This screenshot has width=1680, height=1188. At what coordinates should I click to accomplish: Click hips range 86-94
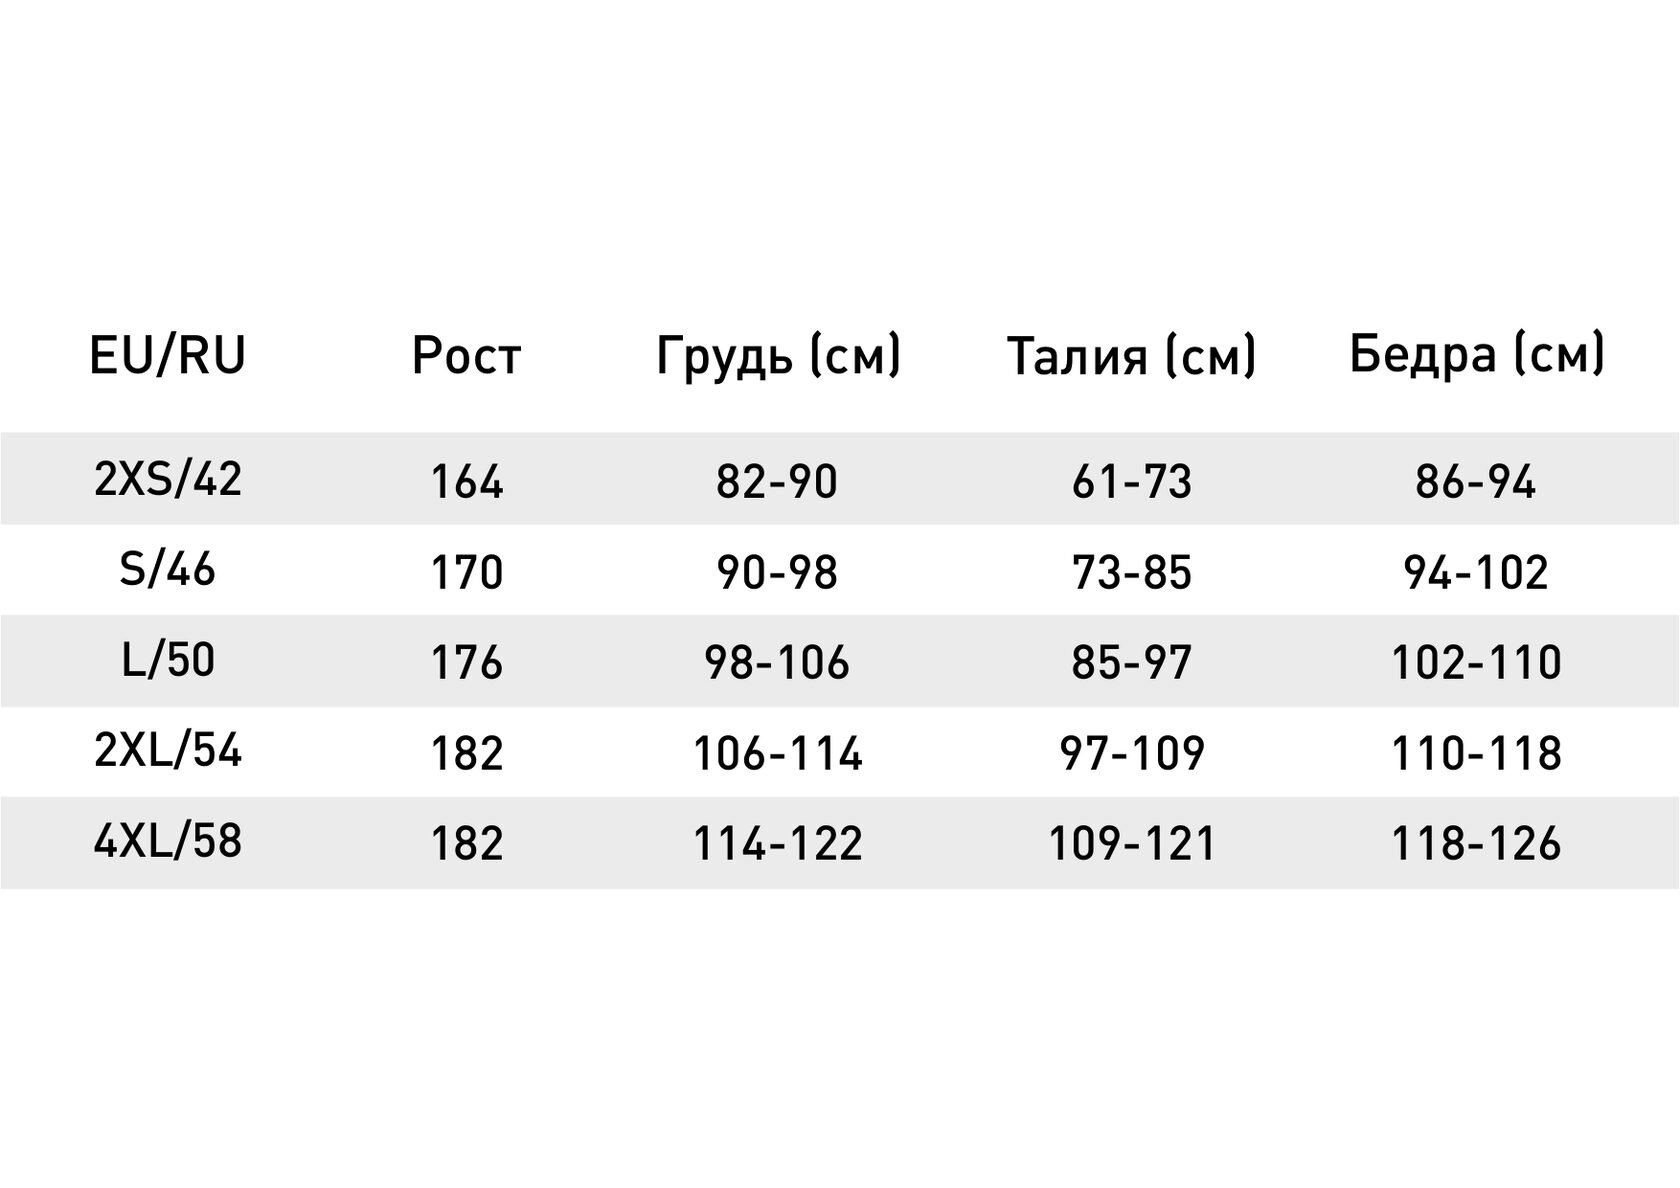[x=1476, y=482]
